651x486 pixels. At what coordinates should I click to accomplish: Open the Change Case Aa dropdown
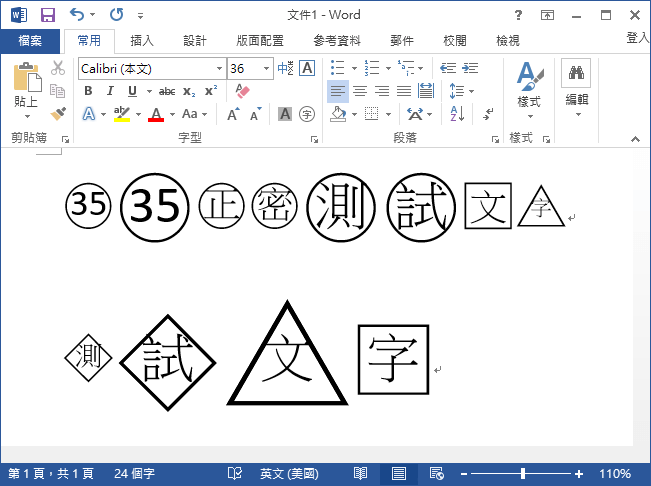click(194, 114)
